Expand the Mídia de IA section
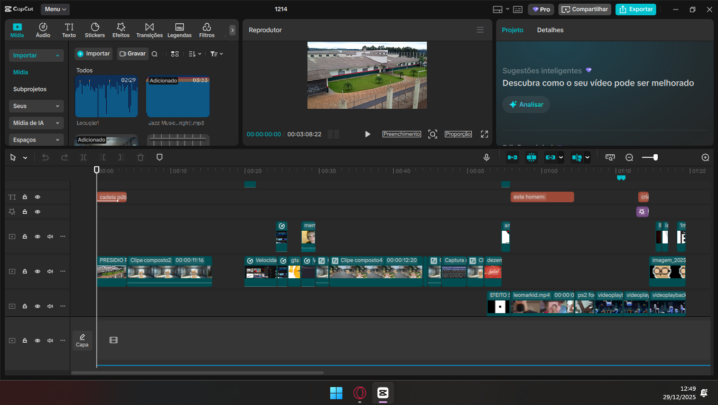Screen dimensions: 718x405 tap(36, 122)
